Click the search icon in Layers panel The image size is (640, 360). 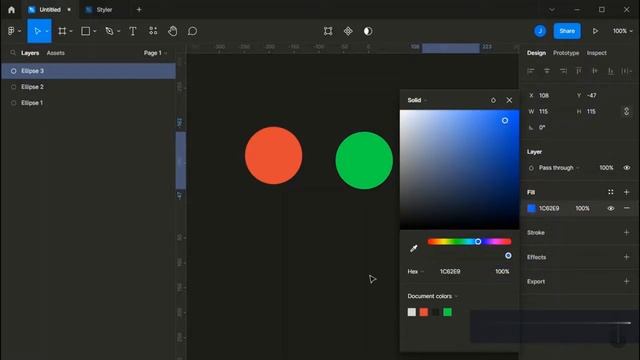coord(13,53)
